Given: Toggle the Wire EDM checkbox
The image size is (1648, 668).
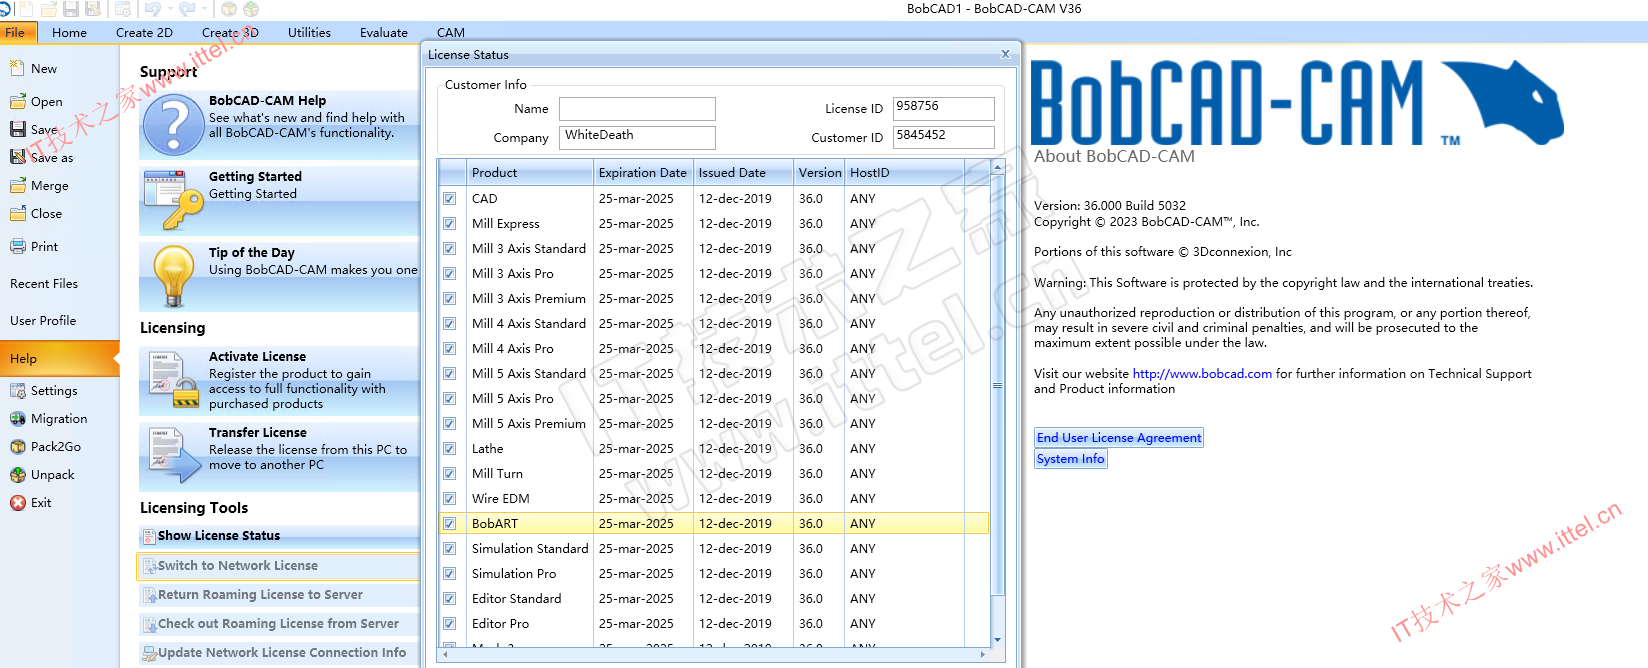Looking at the screenshot, I should coord(450,499).
